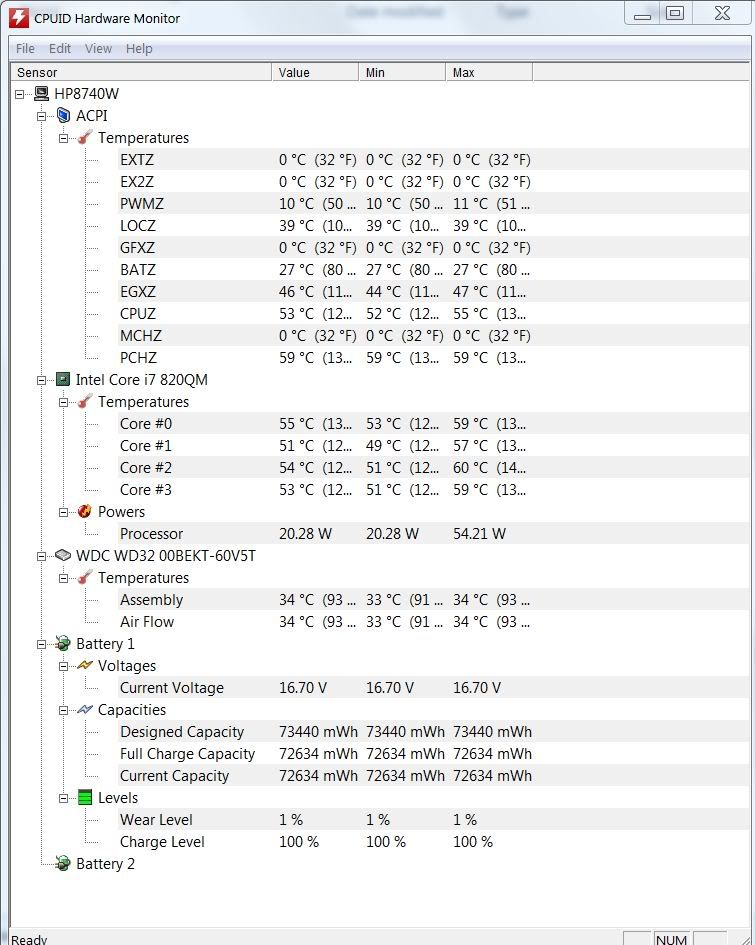Click the green Levels icon
755x945 pixels.
[85, 798]
